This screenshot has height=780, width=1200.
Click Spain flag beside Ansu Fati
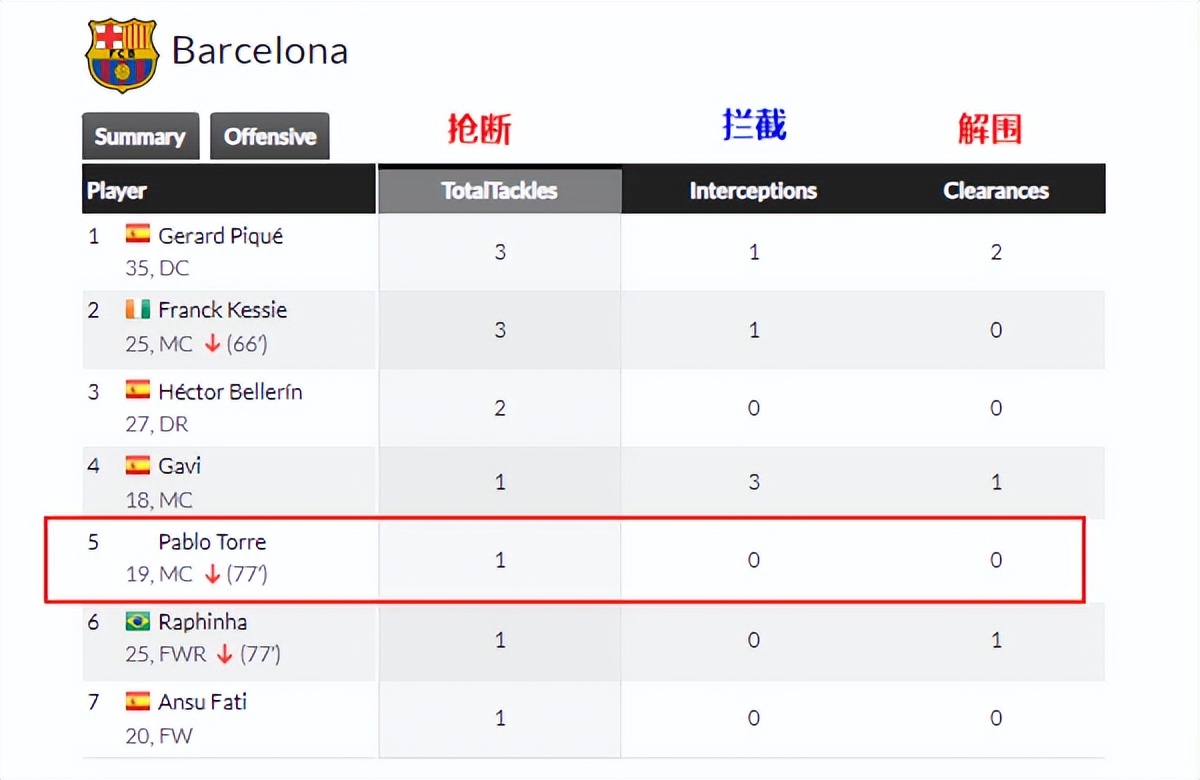[138, 701]
